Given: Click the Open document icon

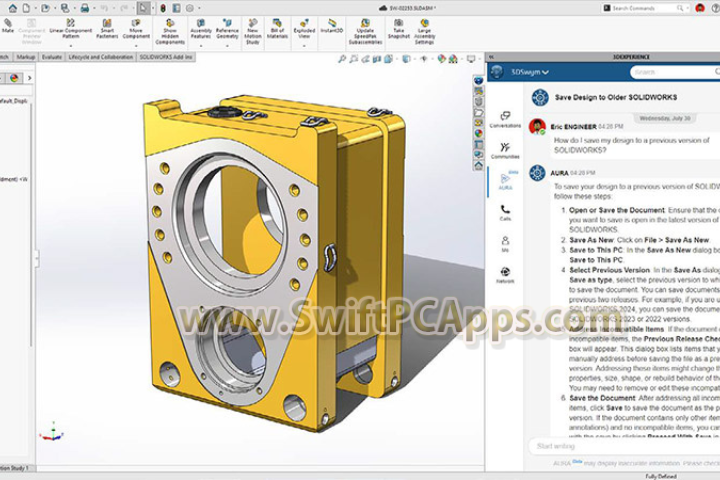Looking at the screenshot, I should click(45, 8).
